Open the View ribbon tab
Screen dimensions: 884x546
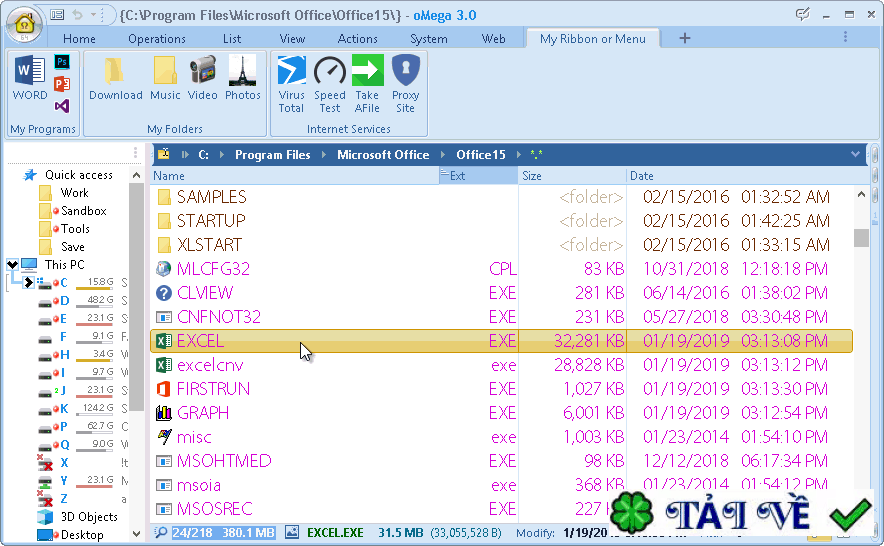coord(292,39)
